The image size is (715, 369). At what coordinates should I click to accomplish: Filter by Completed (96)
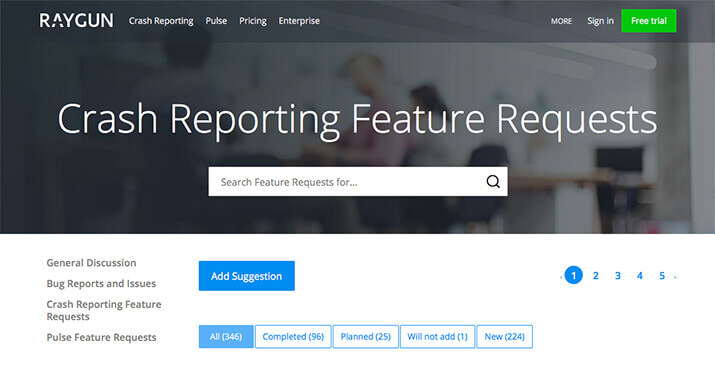pos(293,337)
